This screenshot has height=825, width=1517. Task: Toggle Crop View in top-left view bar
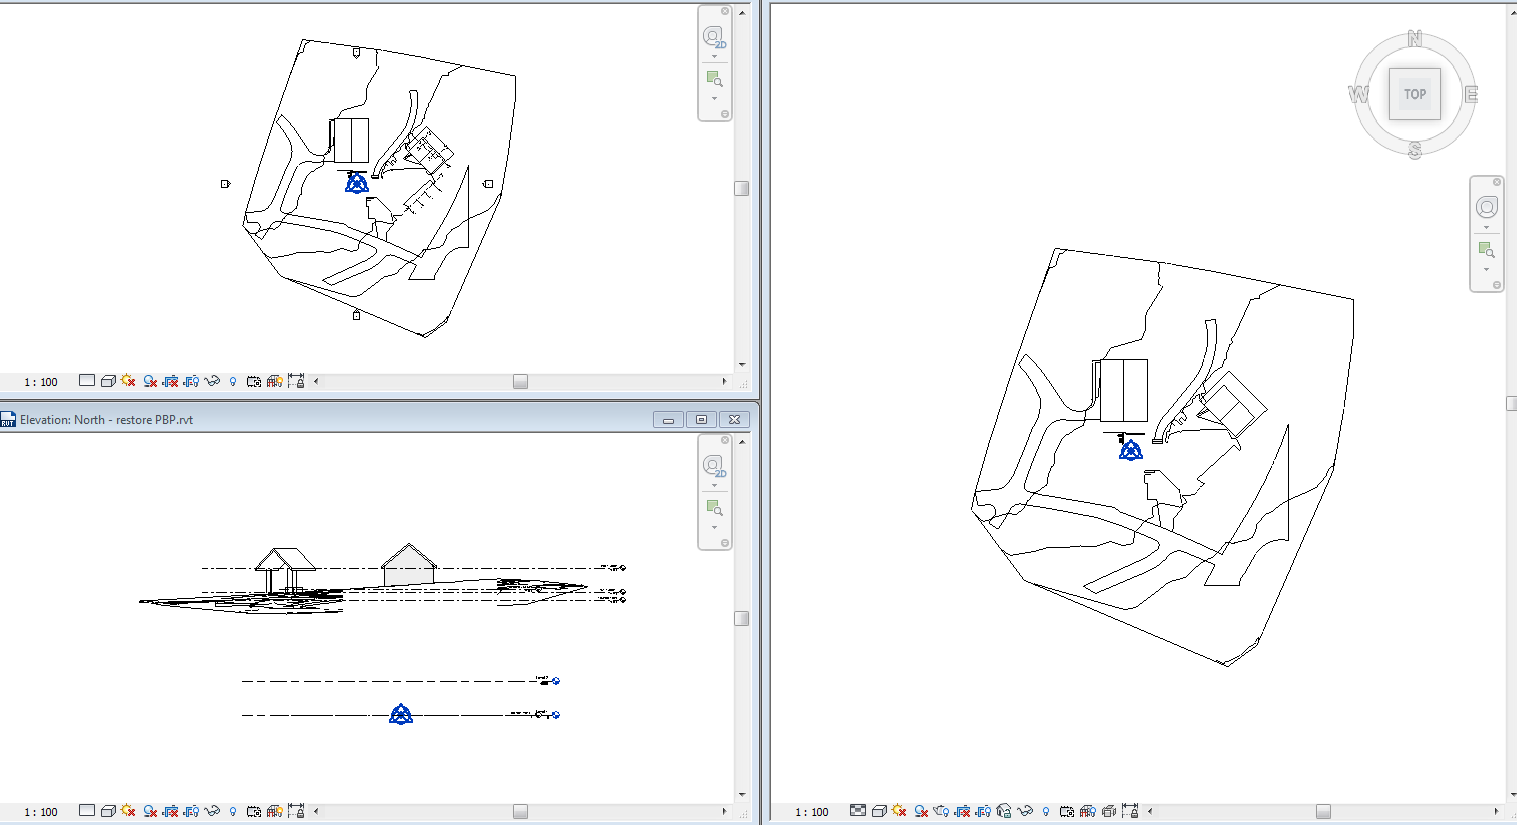coord(170,381)
